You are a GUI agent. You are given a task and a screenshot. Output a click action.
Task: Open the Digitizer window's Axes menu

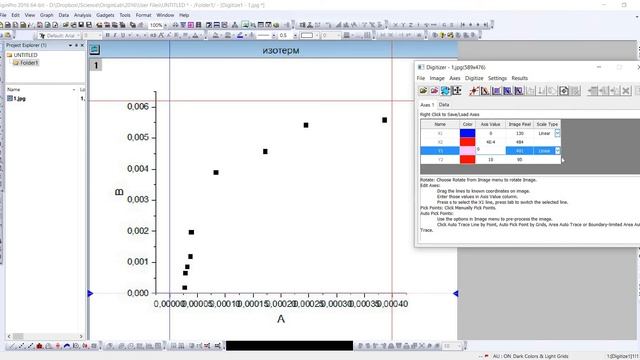pos(455,78)
